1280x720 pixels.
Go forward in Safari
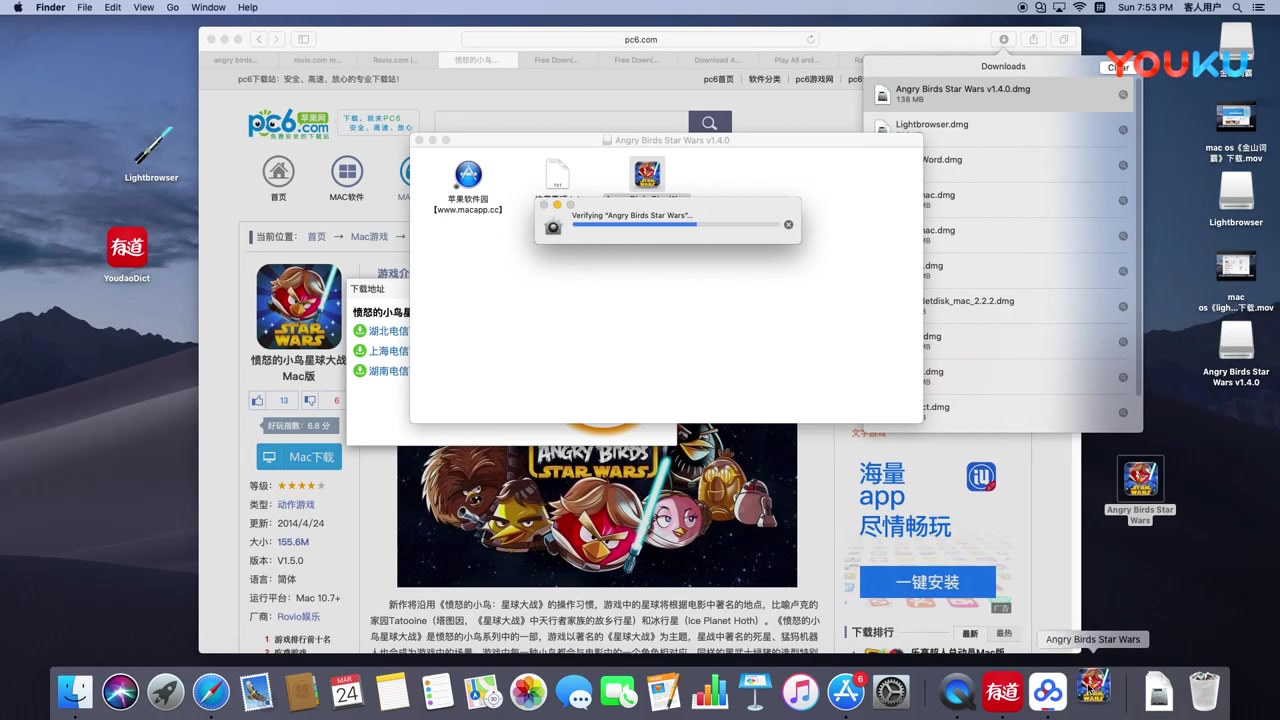(276, 39)
